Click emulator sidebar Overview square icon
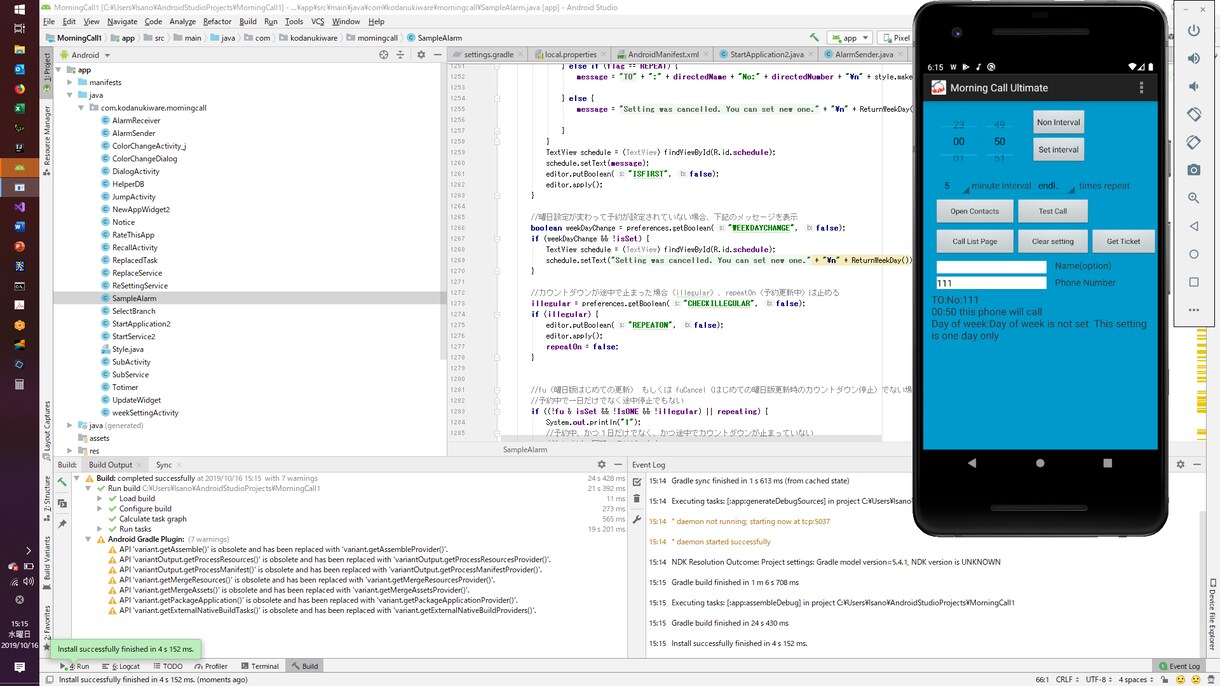 (x=1193, y=282)
